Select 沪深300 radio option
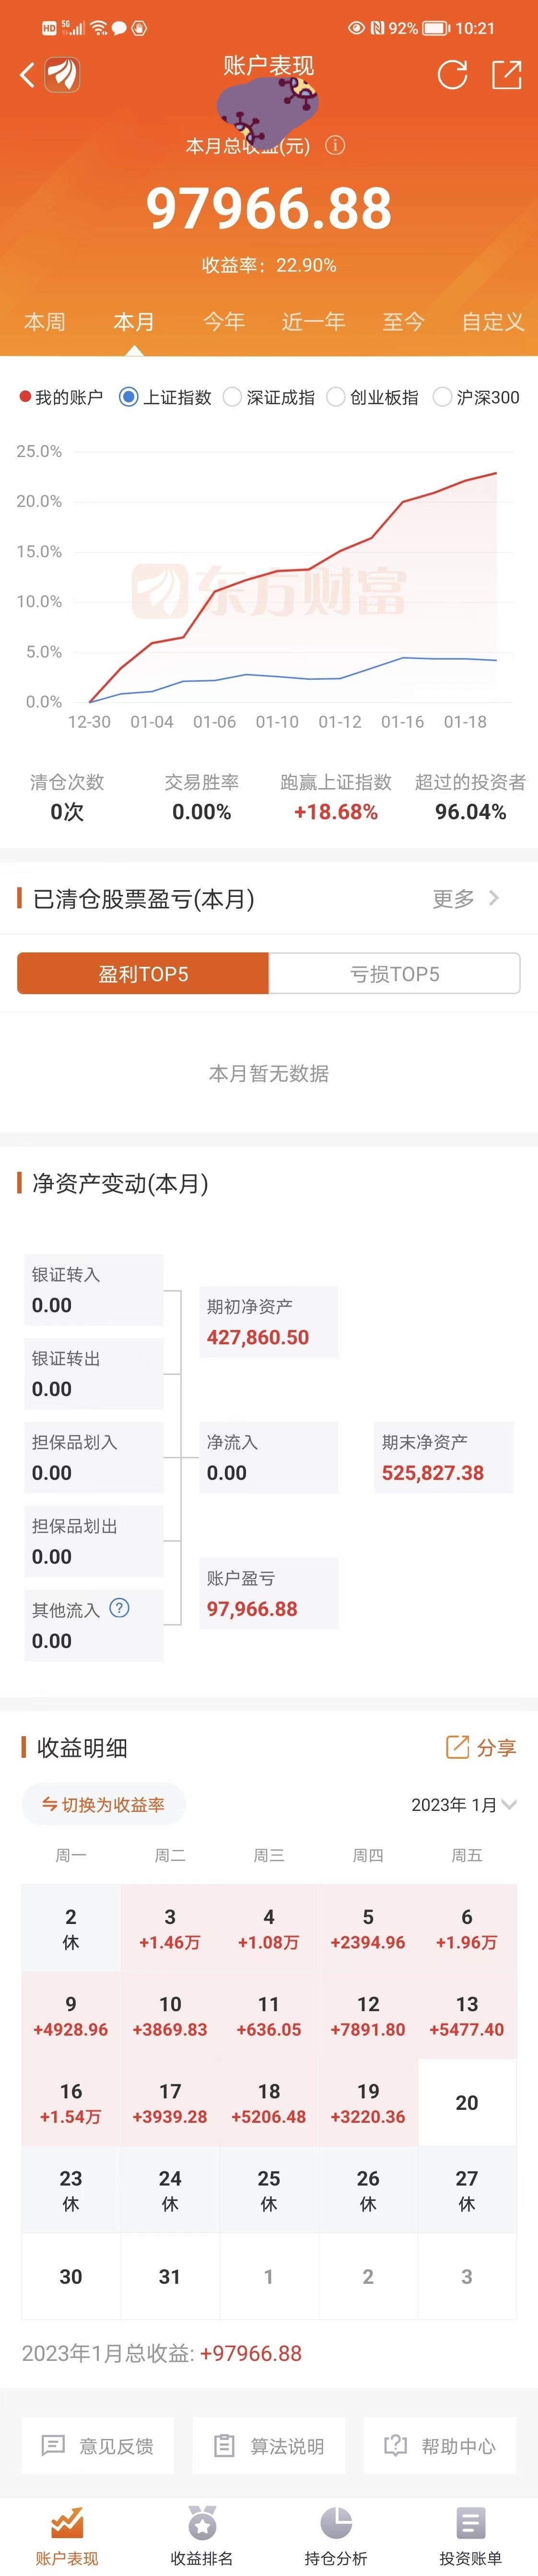The width and height of the screenshot is (538, 2576). click(442, 397)
